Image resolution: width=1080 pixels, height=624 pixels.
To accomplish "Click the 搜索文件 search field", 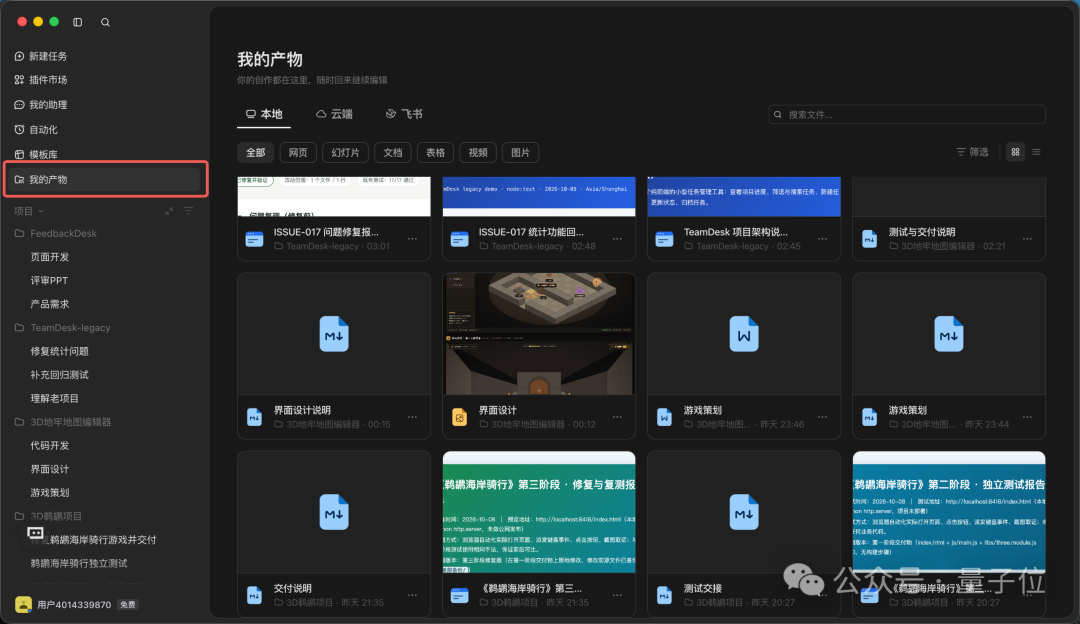I will click(x=907, y=114).
